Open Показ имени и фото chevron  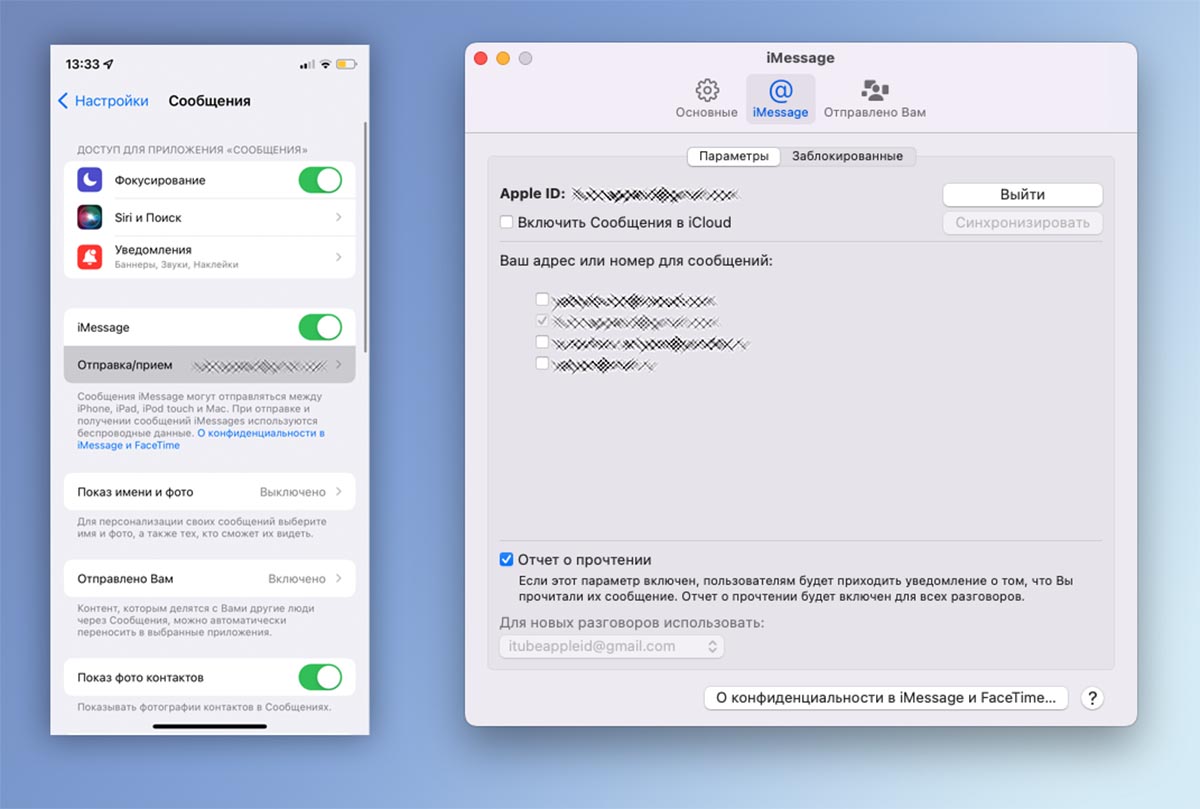pyautogui.click(x=338, y=492)
